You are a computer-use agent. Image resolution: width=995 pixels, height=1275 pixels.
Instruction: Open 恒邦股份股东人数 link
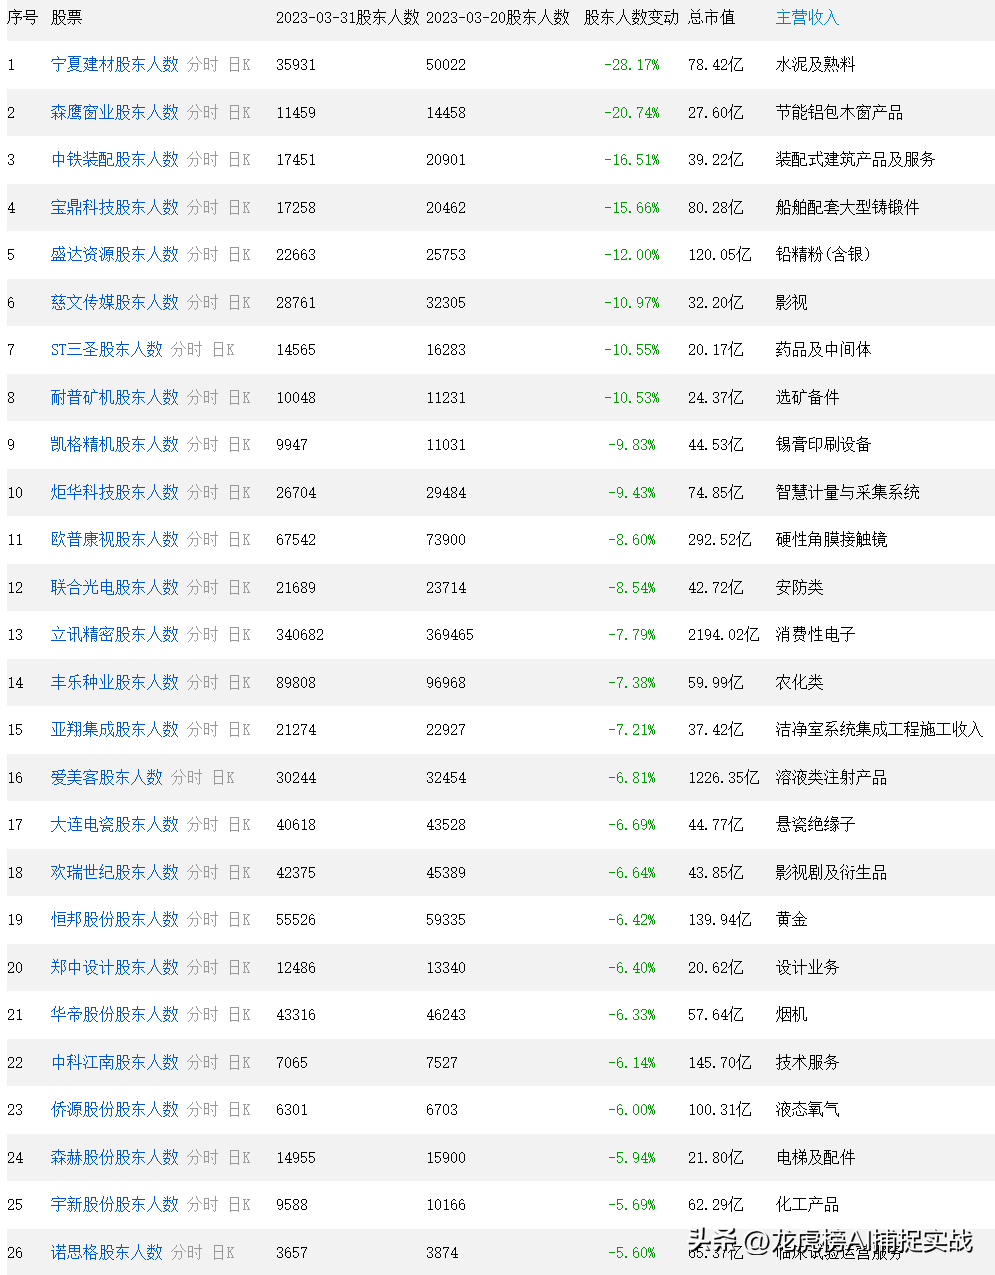115,919
